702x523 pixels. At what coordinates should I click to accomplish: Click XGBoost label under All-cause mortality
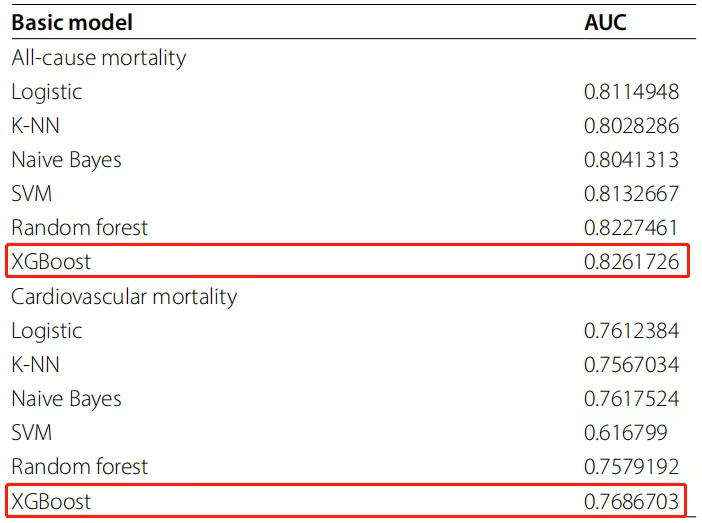[51, 262]
